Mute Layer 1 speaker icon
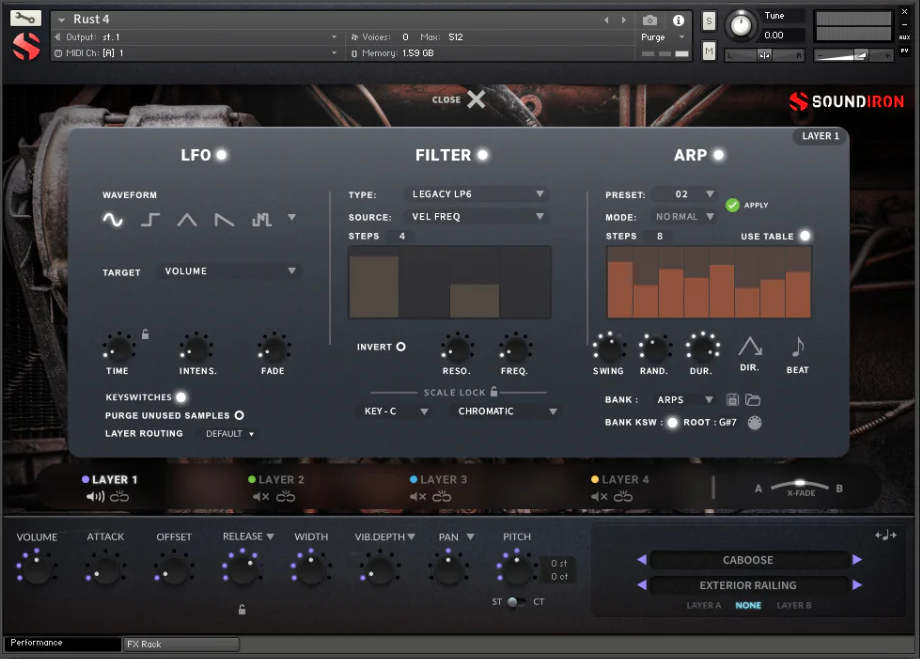This screenshot has width=920, height=659. pyautogui.click(x=96, y=497)
